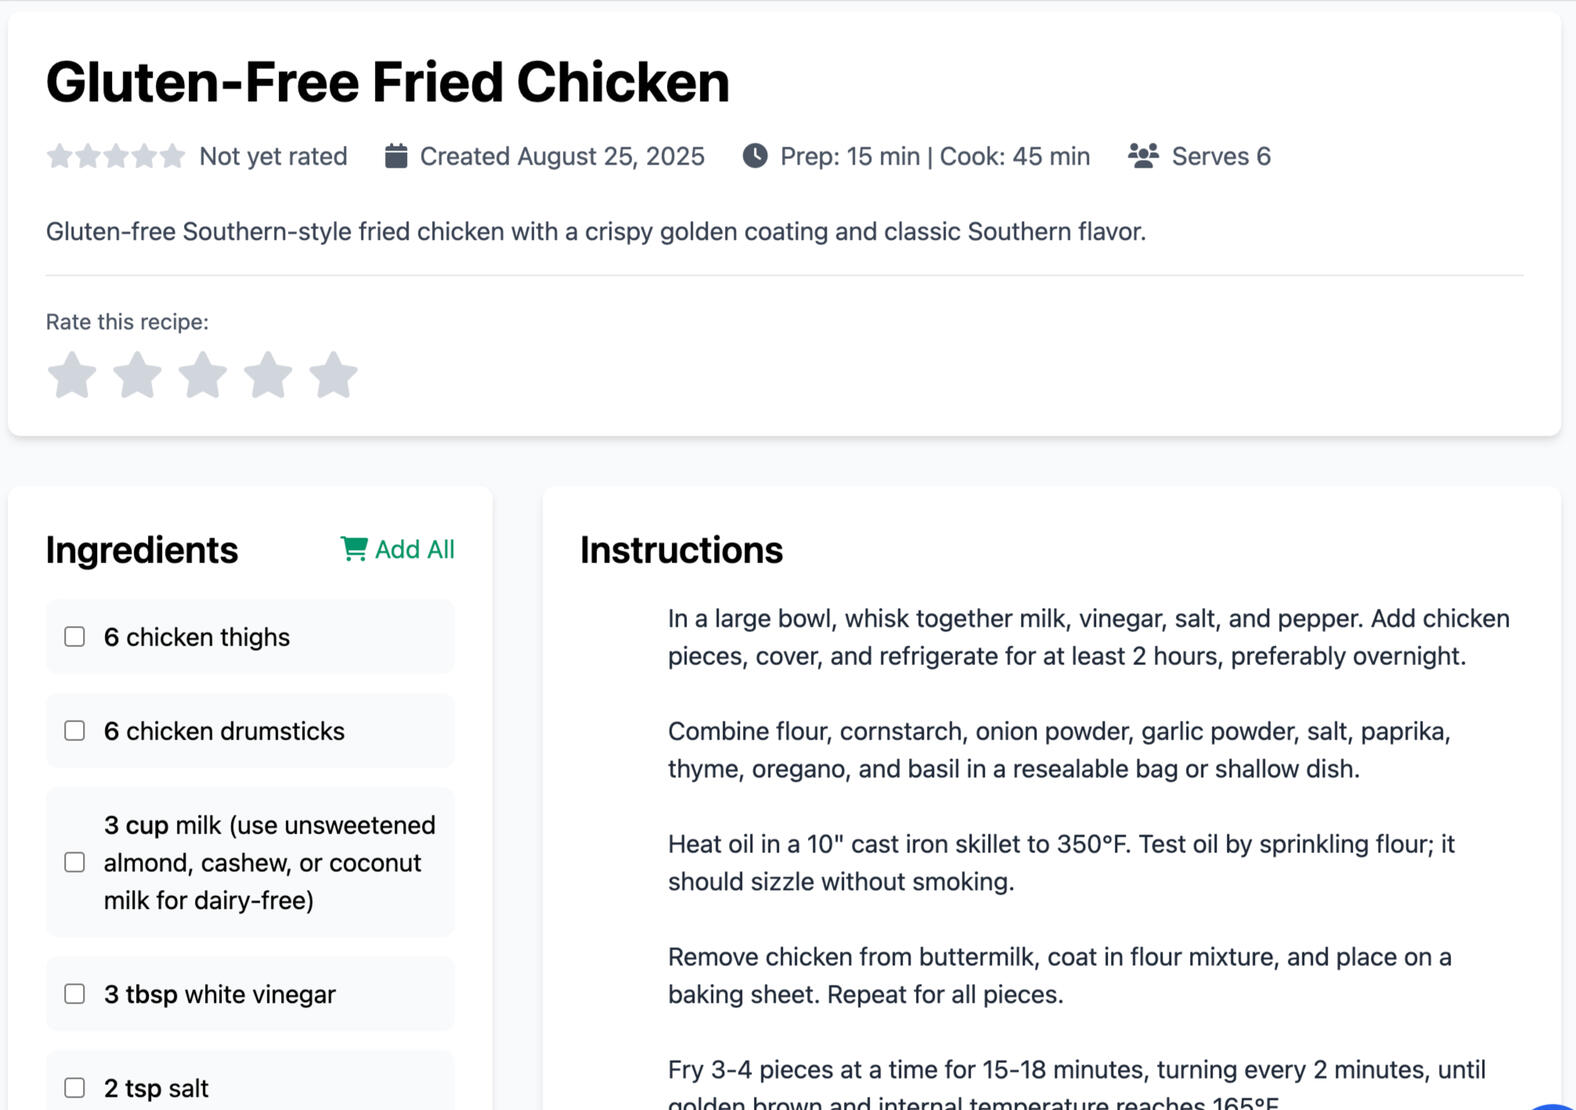This screenshot has width=1576, height=1110.
Task: Check the 3 tbsp white vinegar box
Action: coord(74,993)
